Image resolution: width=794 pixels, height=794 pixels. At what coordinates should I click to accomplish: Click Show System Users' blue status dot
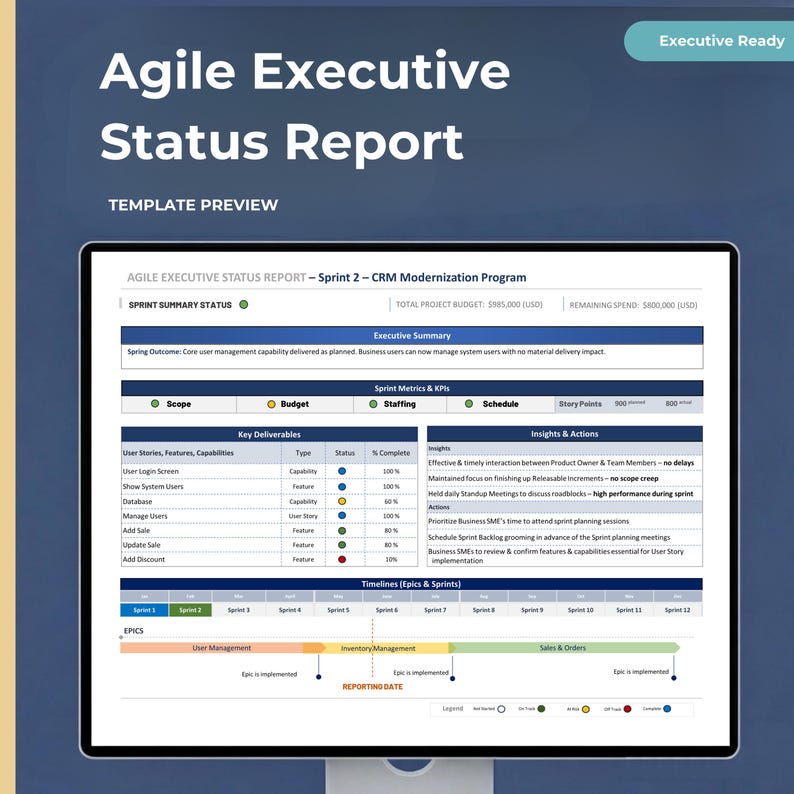[x=342, y=487]
